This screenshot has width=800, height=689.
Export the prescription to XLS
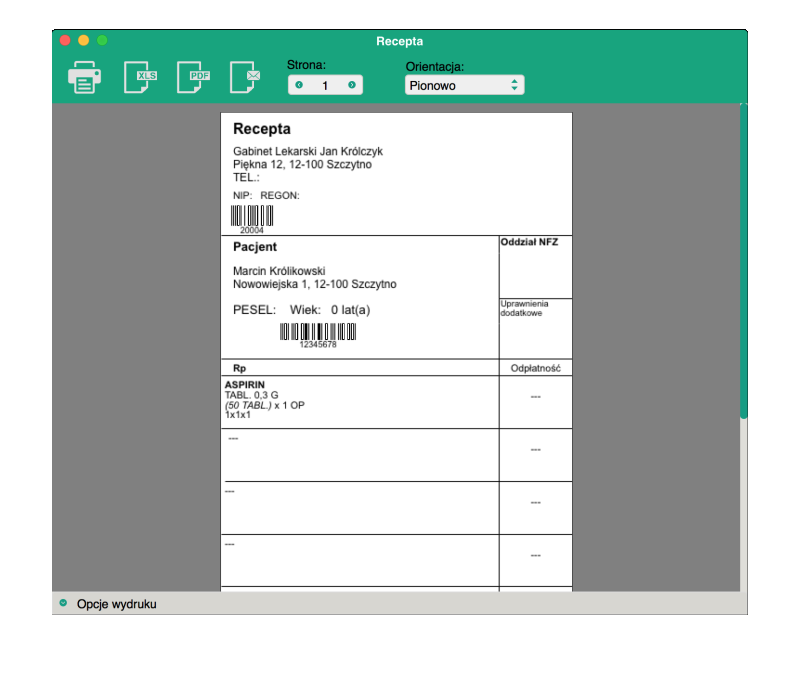coord(140,77)
